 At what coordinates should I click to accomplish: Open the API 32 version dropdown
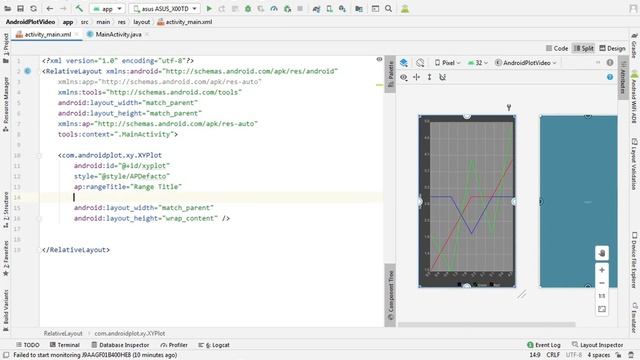(x=478, y=62)
